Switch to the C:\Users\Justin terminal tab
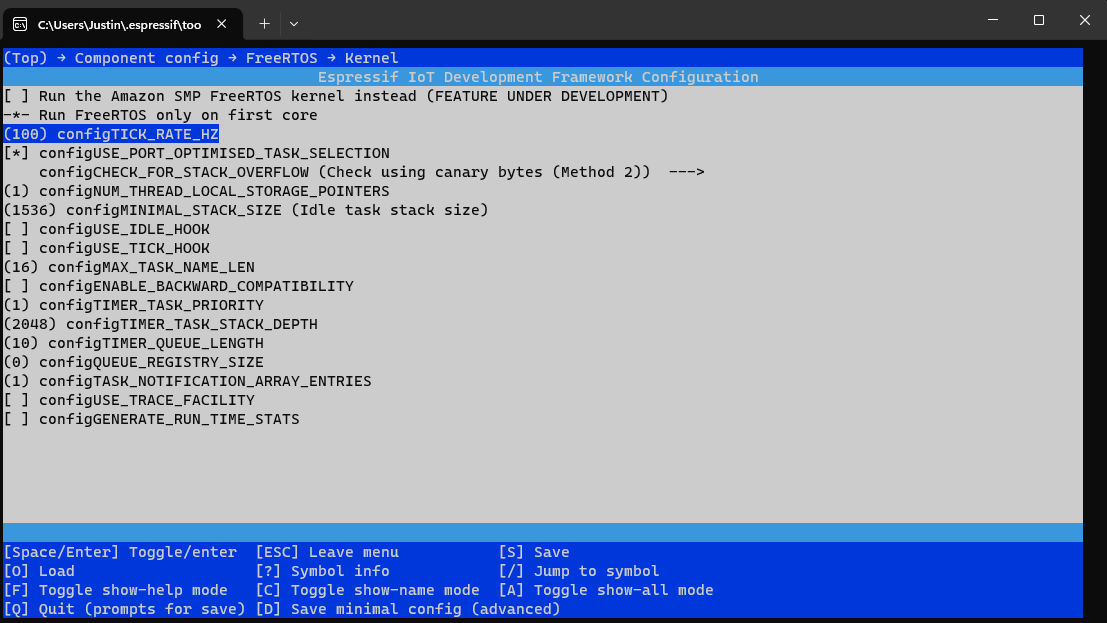The height and width of the screenshot is (623, 1107). [x=120, y=23]
